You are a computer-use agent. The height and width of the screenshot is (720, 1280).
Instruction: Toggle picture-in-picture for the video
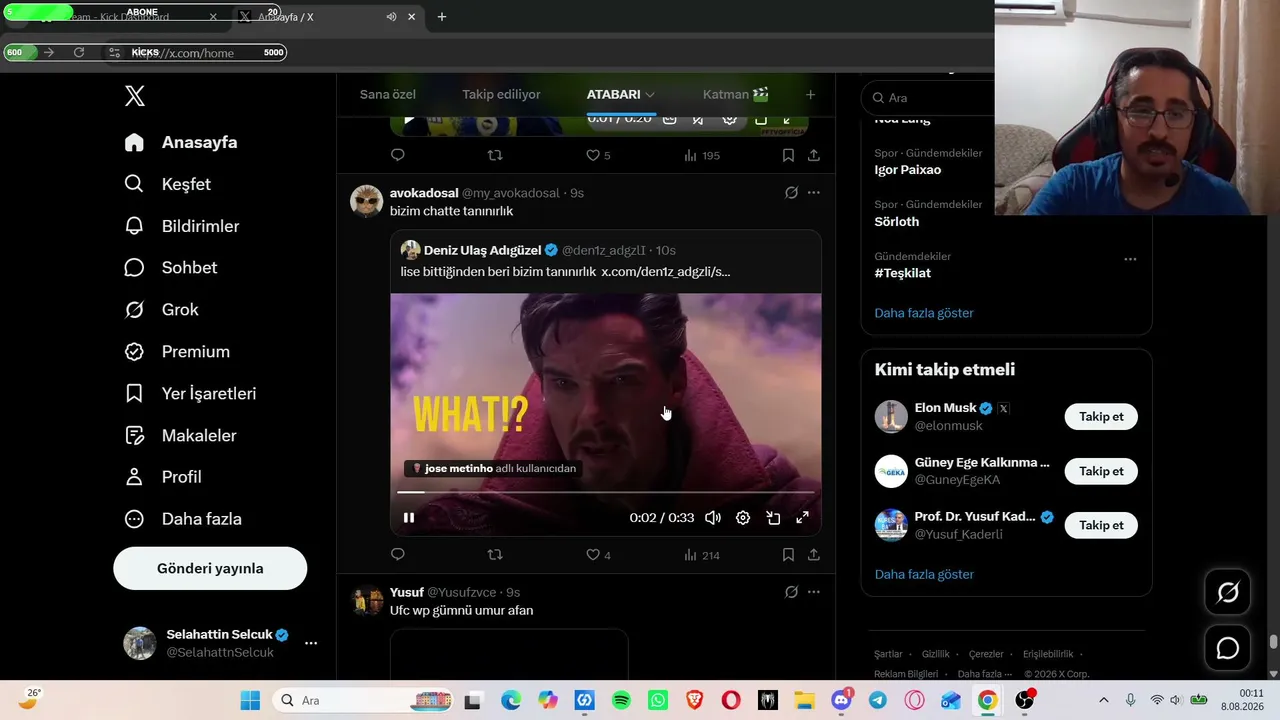tap(773, 518)
